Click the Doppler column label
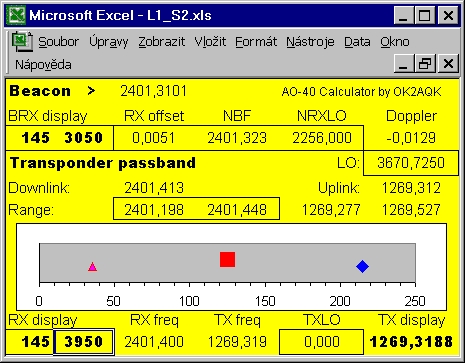This screenshot has width=465, height=363. click(x=411, y=116)
